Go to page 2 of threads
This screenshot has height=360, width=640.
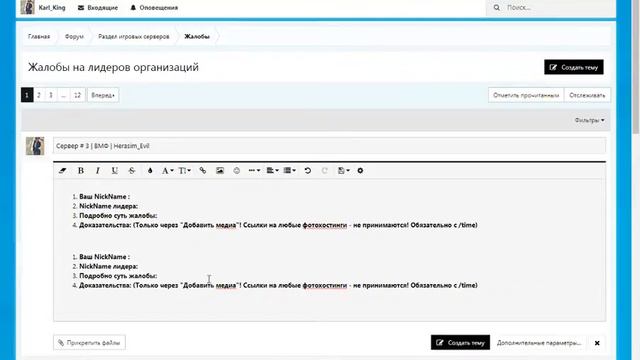click(39, 95)
